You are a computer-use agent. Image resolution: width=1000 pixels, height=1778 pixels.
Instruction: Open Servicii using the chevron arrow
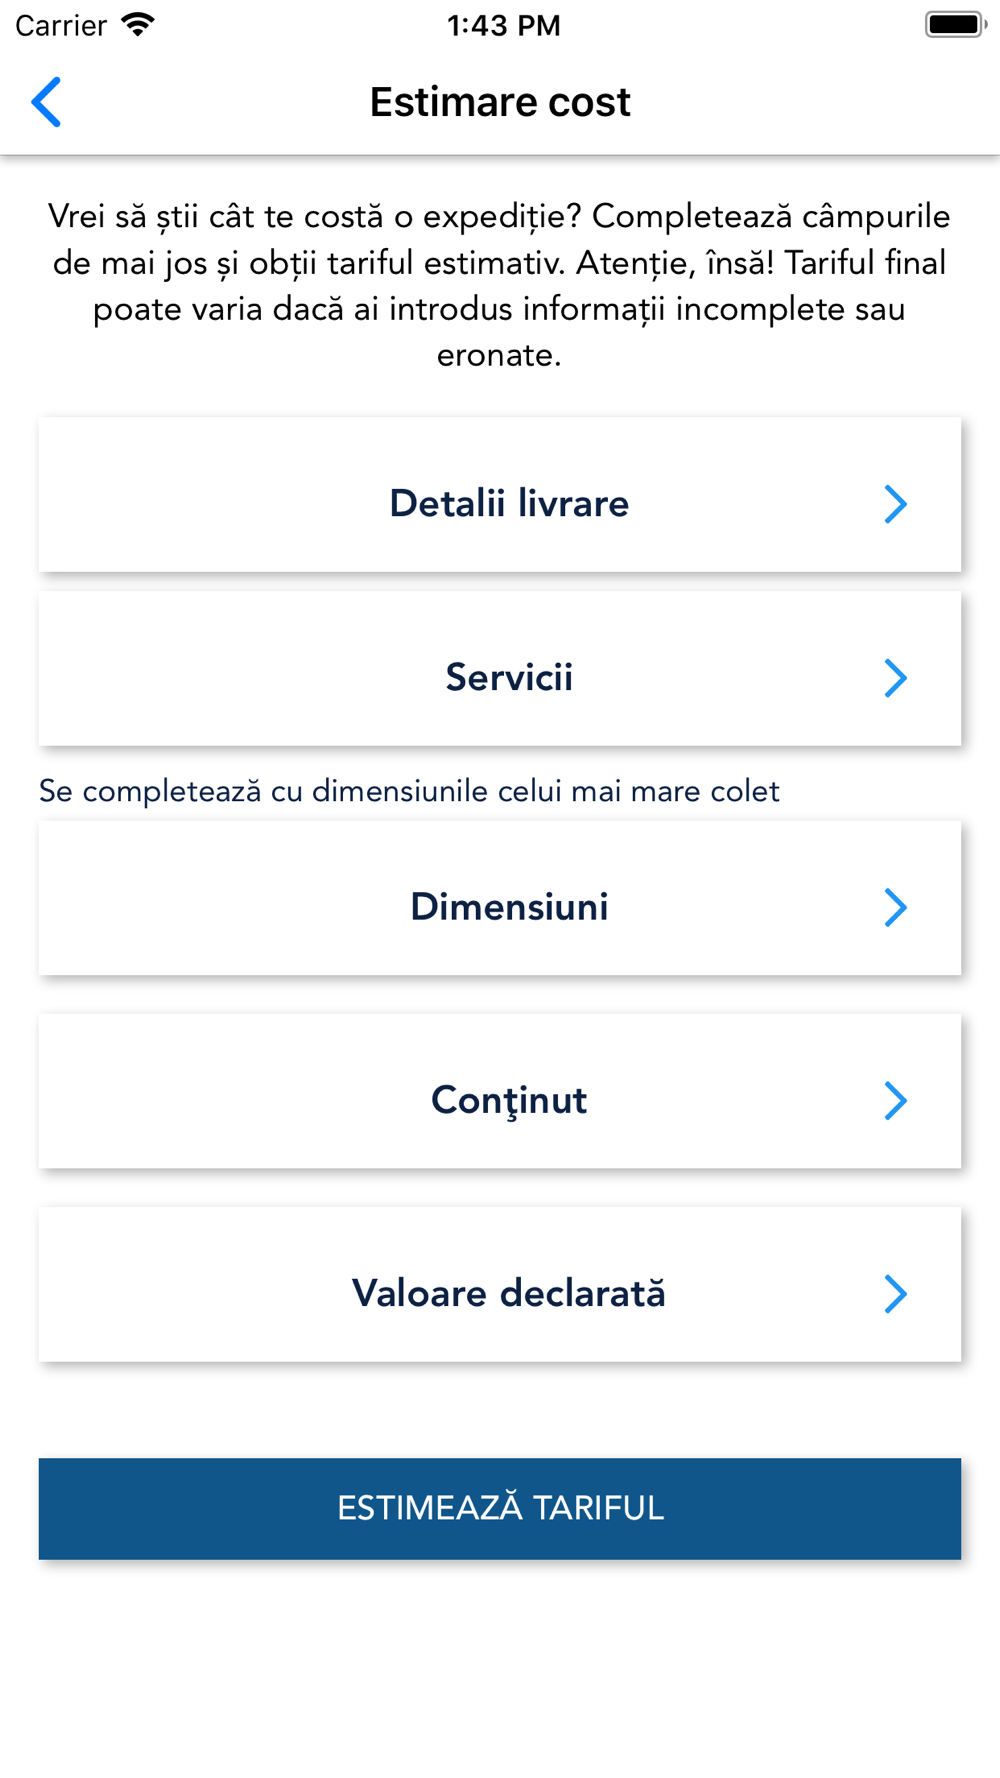[x=896, y=678]
